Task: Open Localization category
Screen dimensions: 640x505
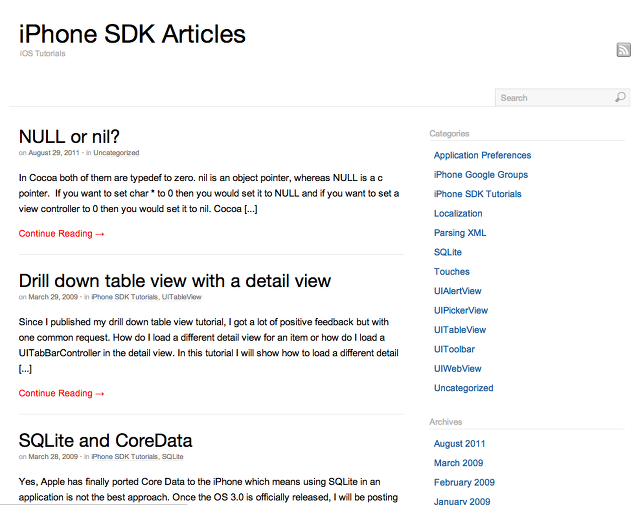Action: (458, 214)
